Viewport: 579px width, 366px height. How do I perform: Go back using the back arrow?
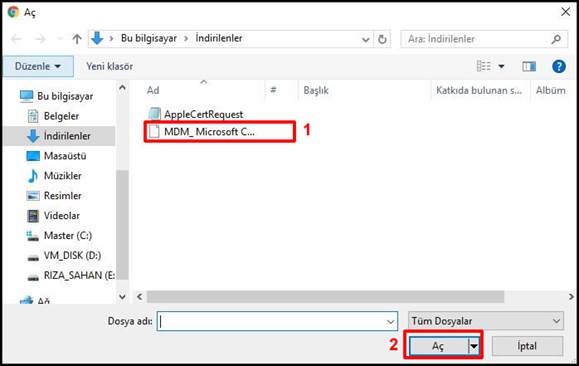point(17,39)
